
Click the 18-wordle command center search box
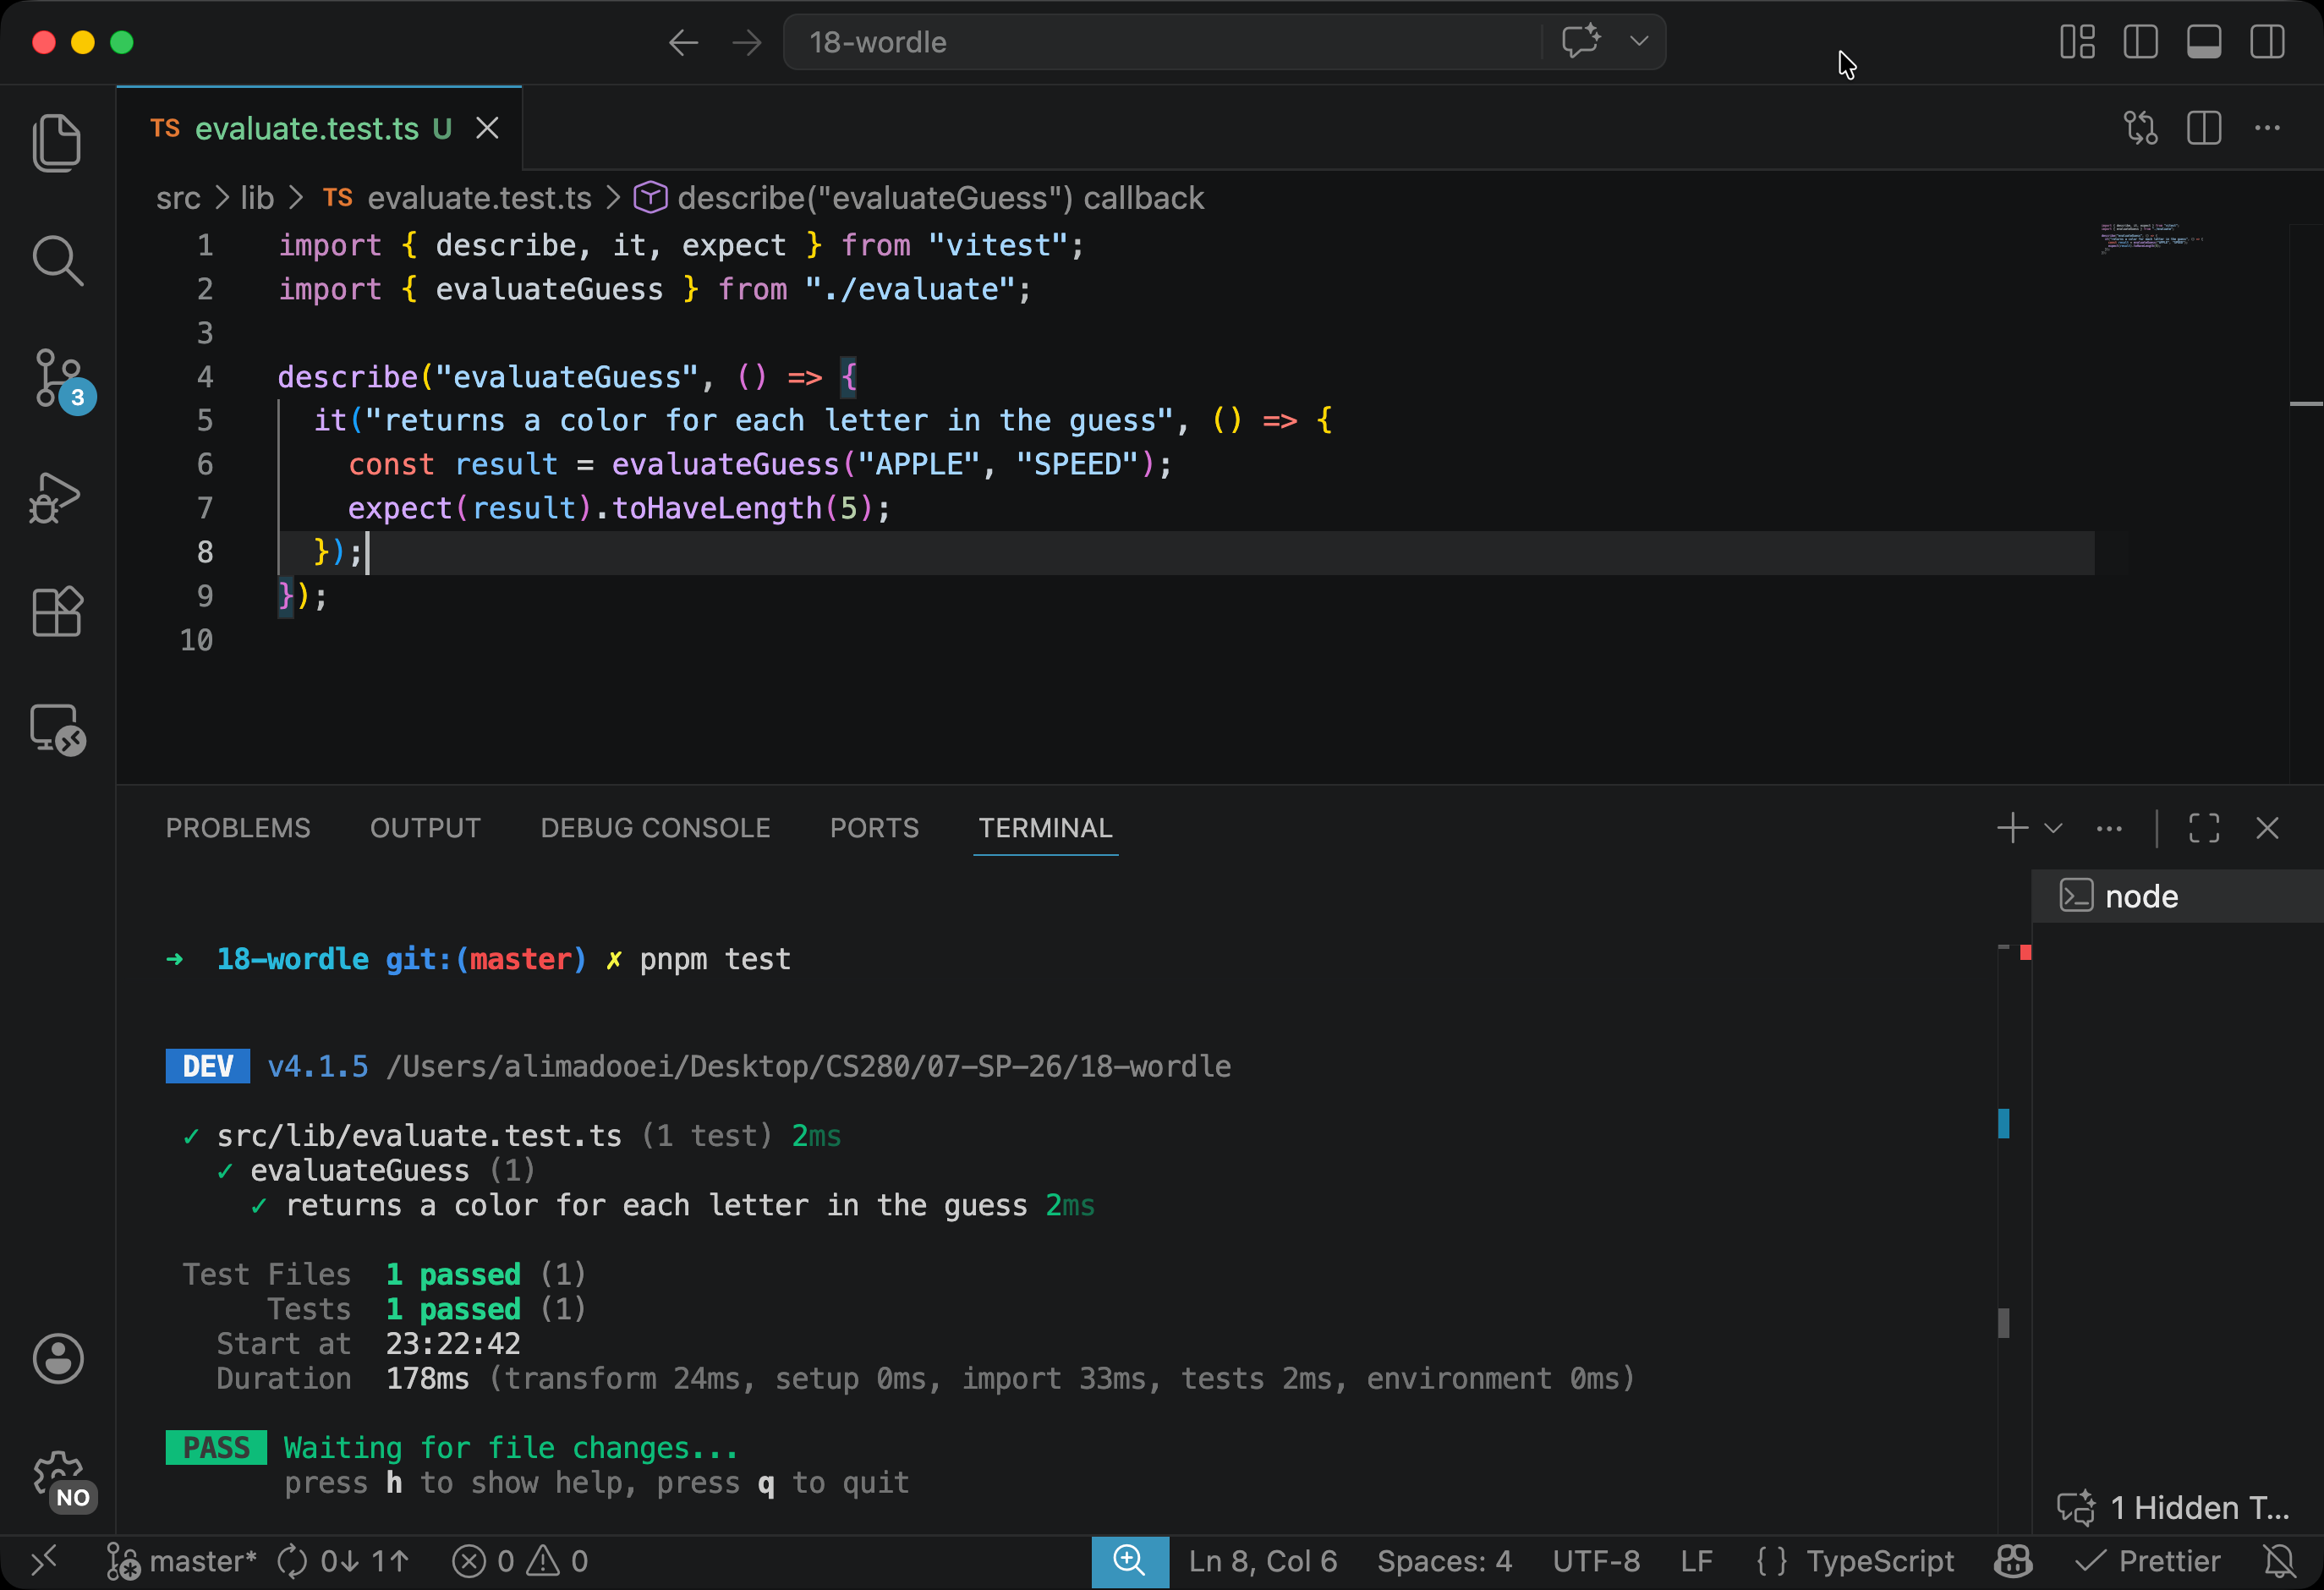click(x=1162, y=42)
